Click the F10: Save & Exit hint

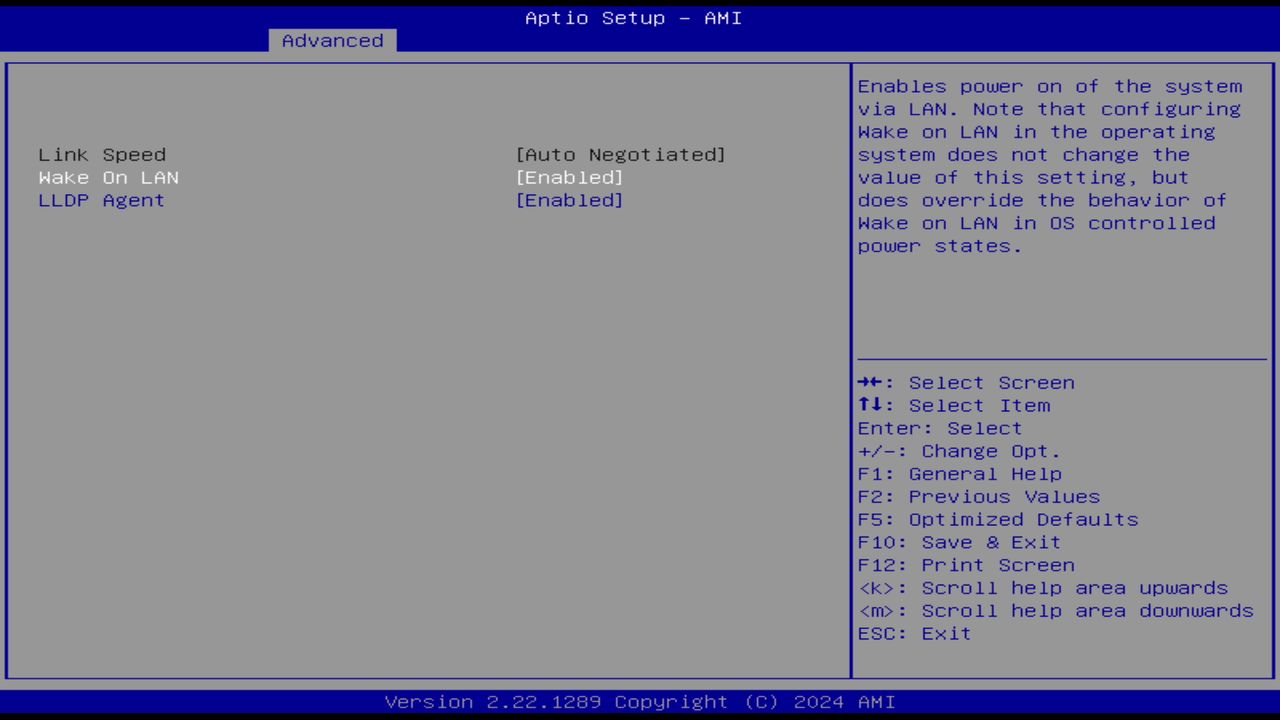[960, 543]
